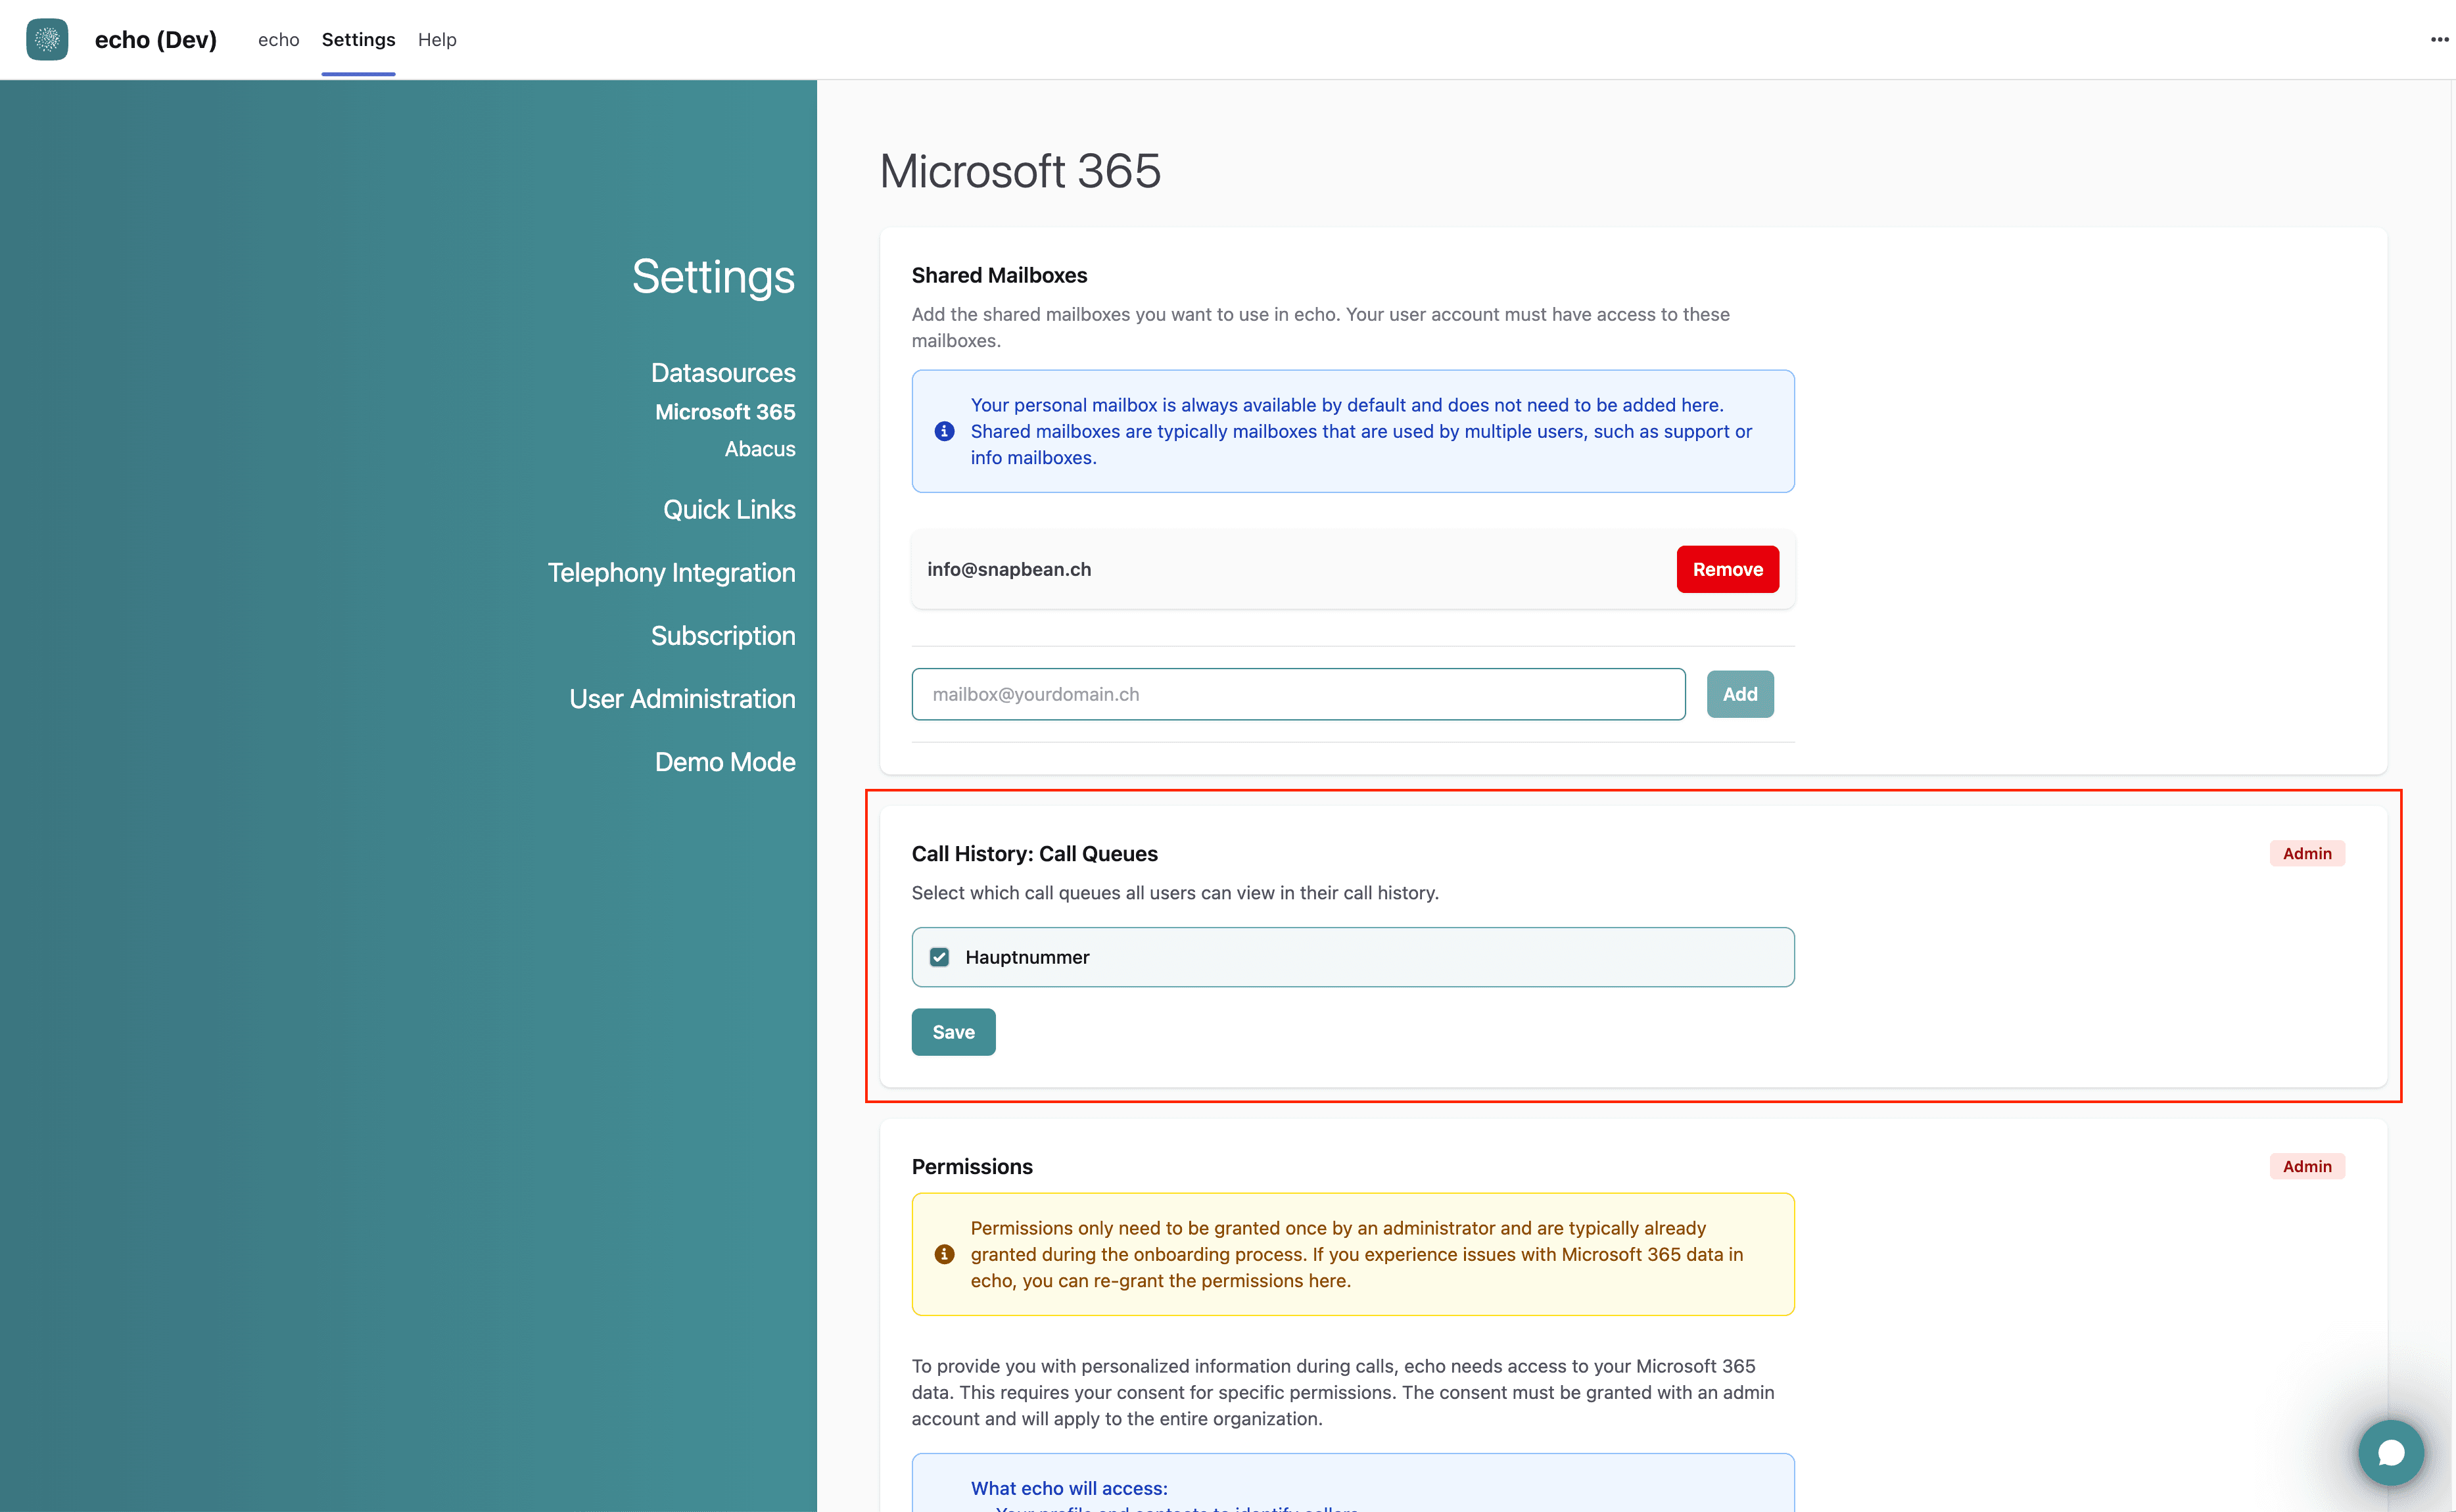Click the 'What echo will access:' text
The height and width of the screenshot is (1512, 2456).
pyautogui.click(x=1069, y=1488)
